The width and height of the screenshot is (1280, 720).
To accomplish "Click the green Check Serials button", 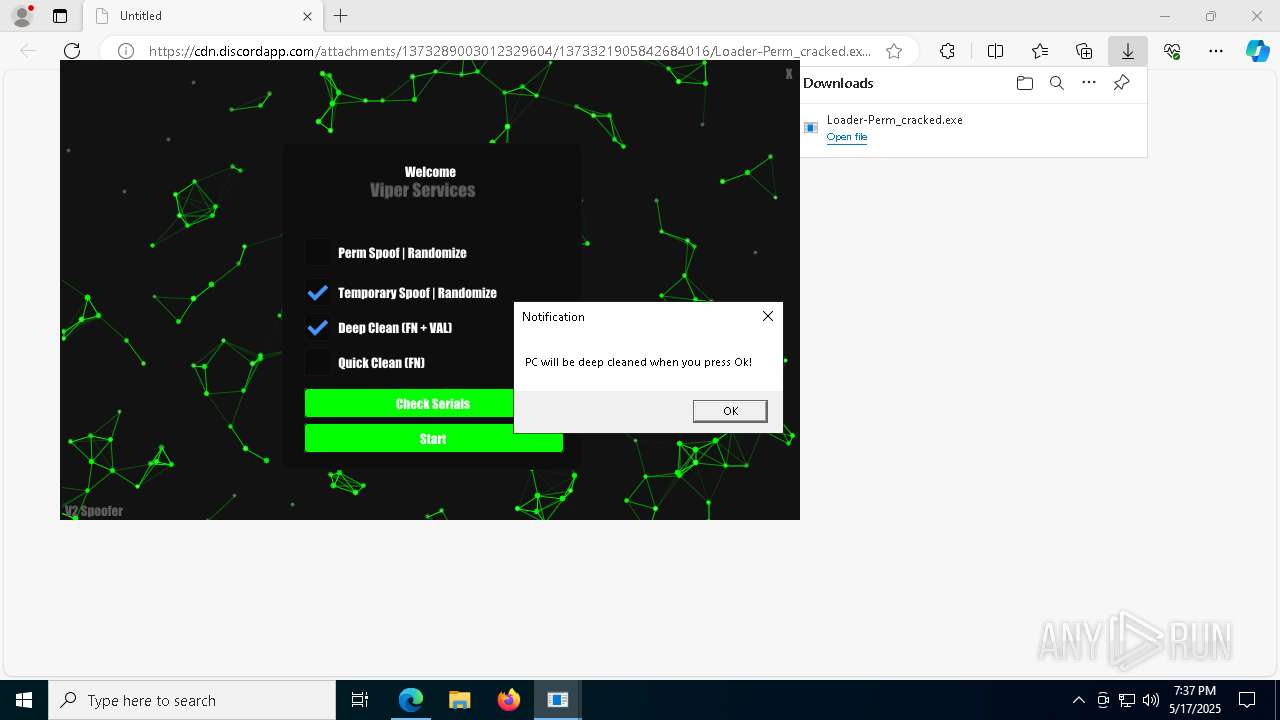I will coord(433,403).
